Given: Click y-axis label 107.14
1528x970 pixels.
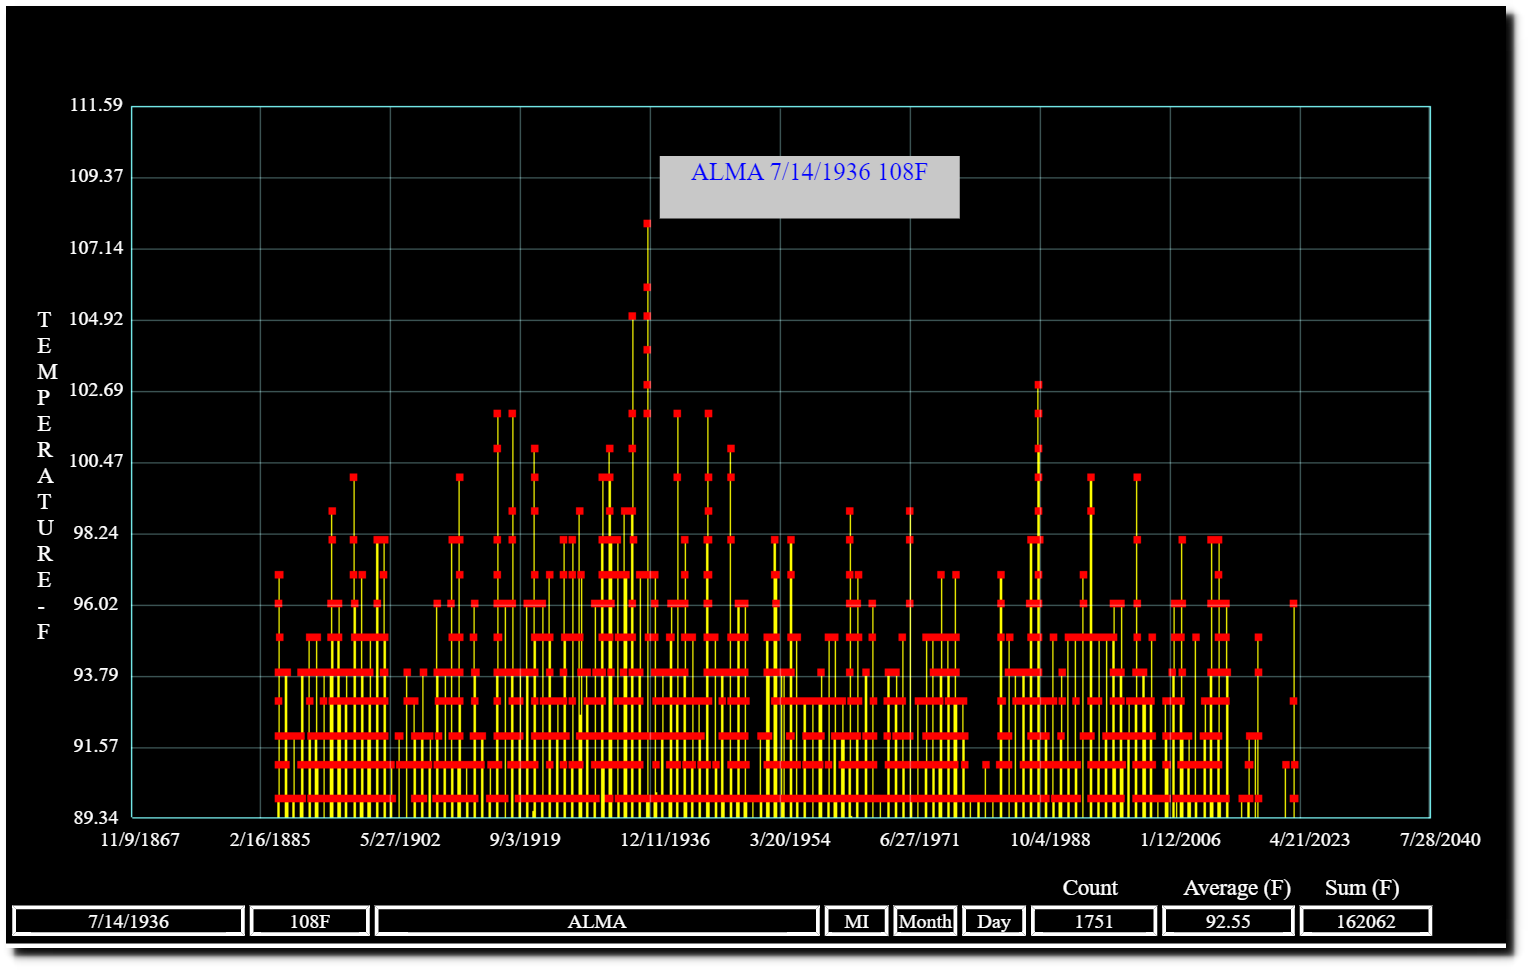Looking at the screenshot, I should point(96,248).
